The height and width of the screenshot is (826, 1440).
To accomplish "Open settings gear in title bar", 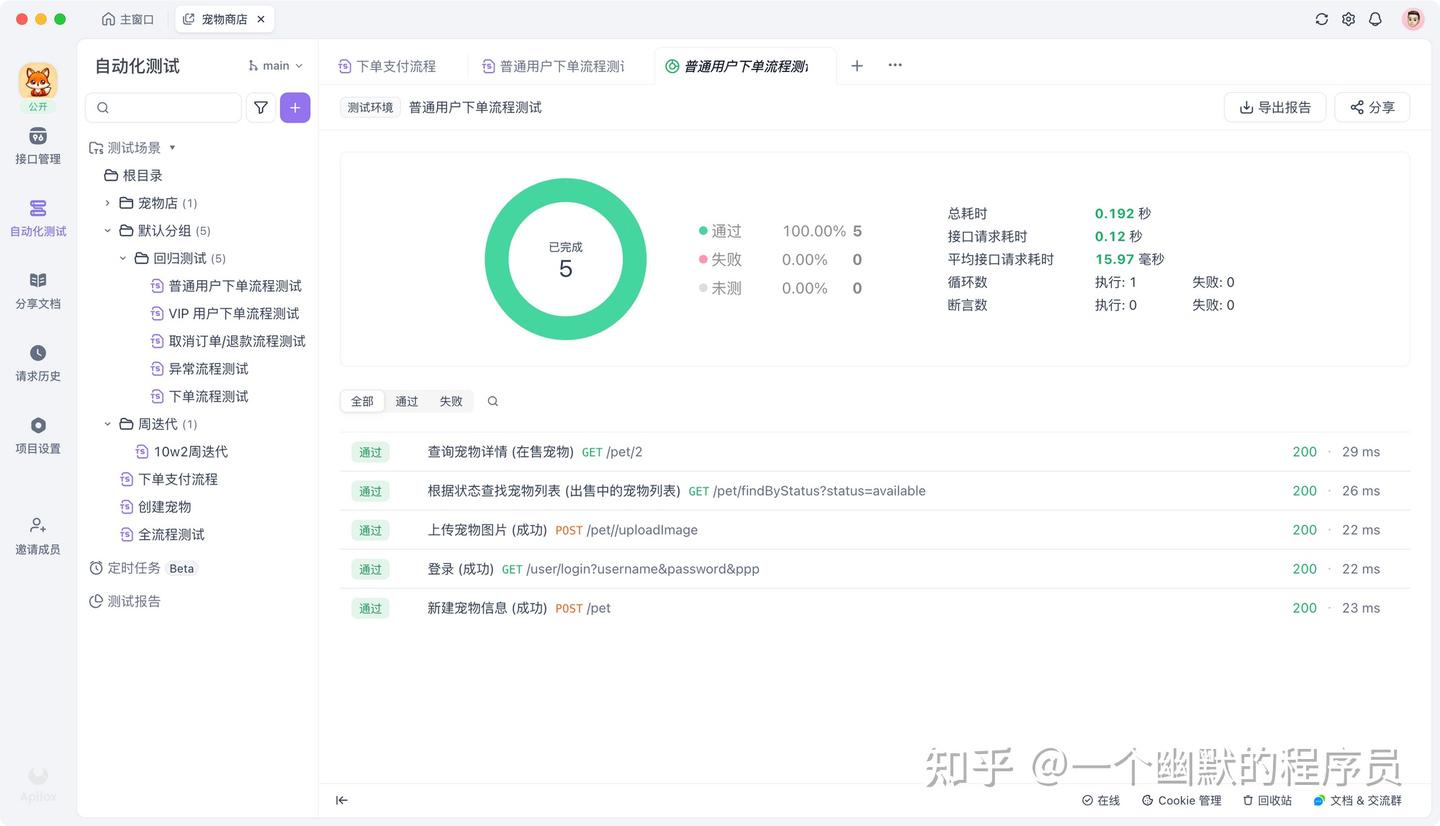I will [x=1348, y=19].
